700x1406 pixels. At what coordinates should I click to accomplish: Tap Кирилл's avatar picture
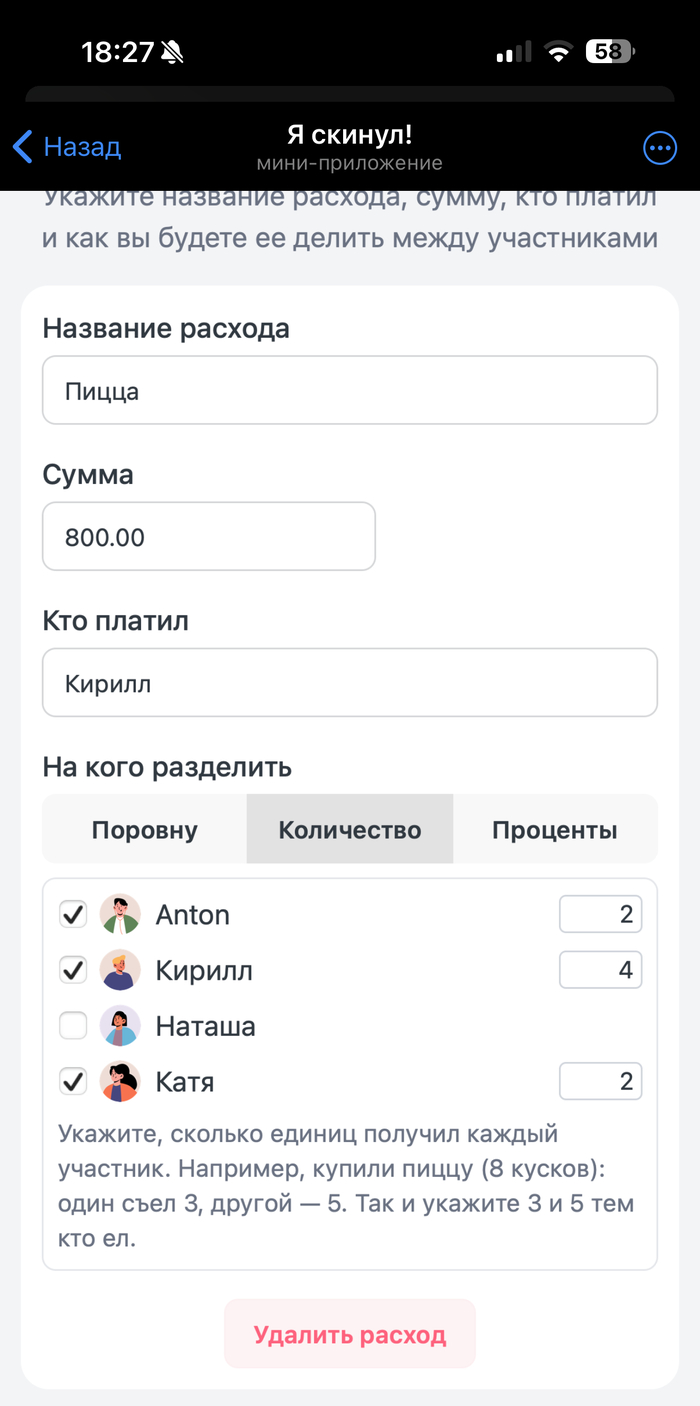pos(120,970)
